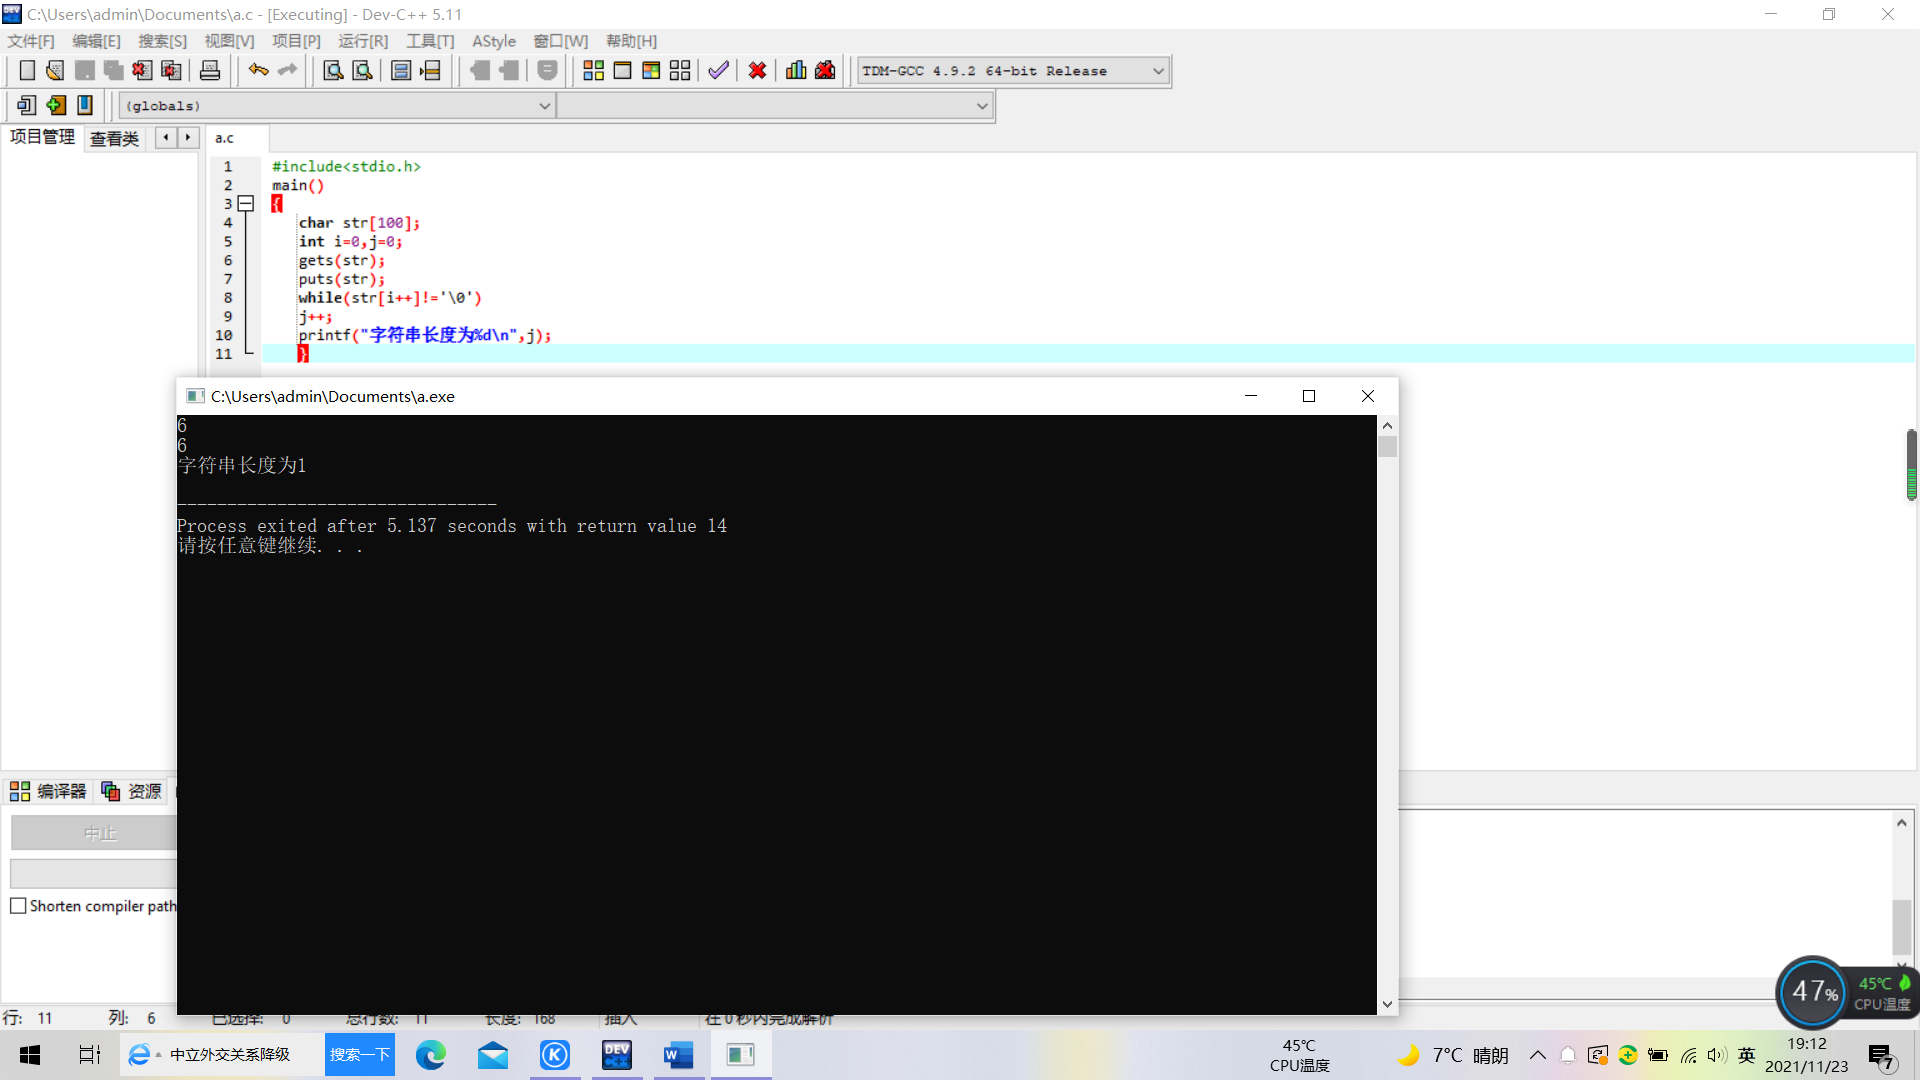Click the 搜索一下 button in taskbar
This screenshot has width=1920, height=1080.
359,1055
